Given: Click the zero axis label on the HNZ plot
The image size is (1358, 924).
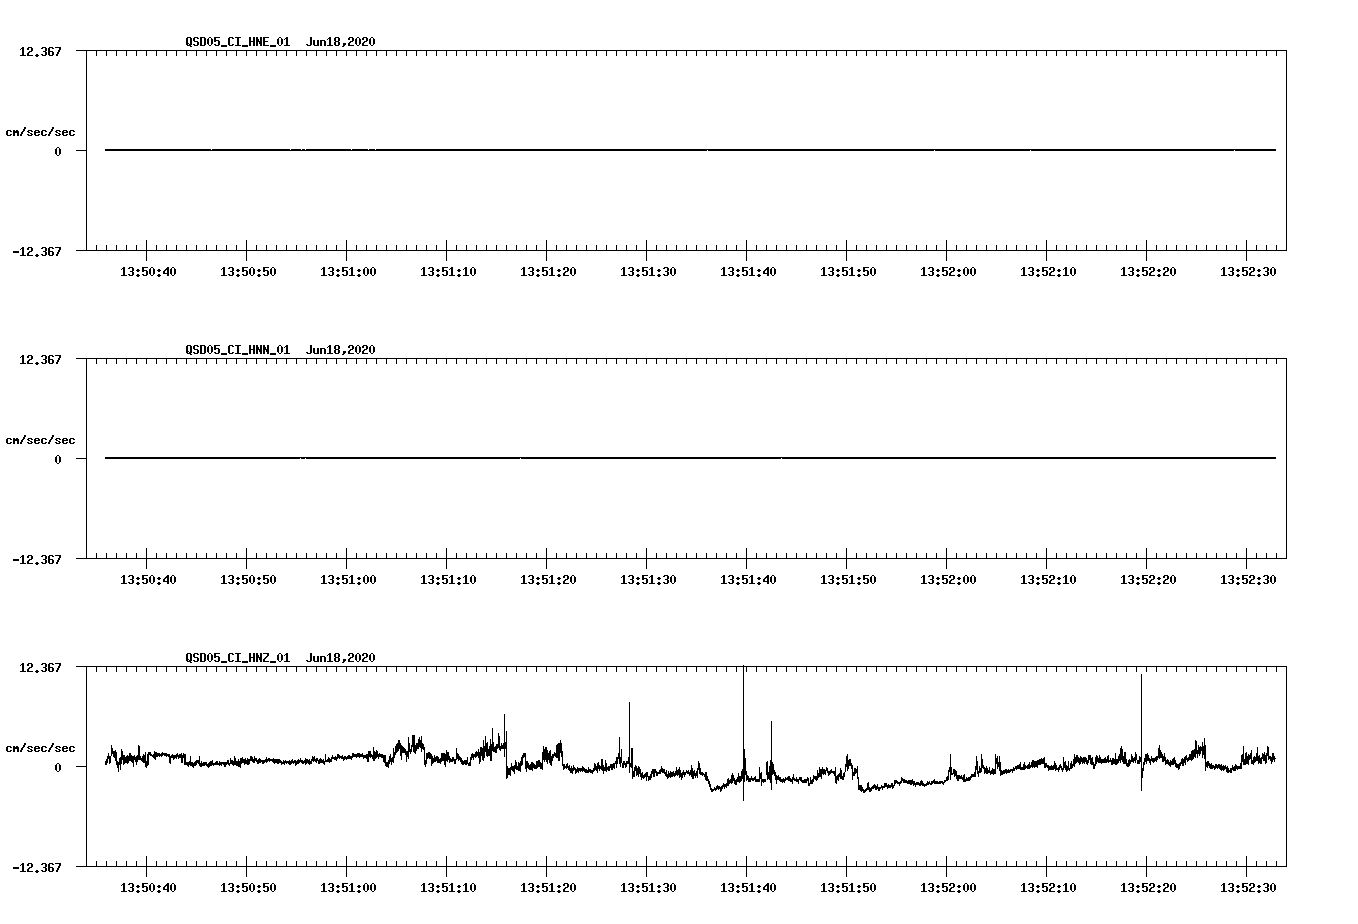Looking at the screenshot, I should [x=58, y=767].
